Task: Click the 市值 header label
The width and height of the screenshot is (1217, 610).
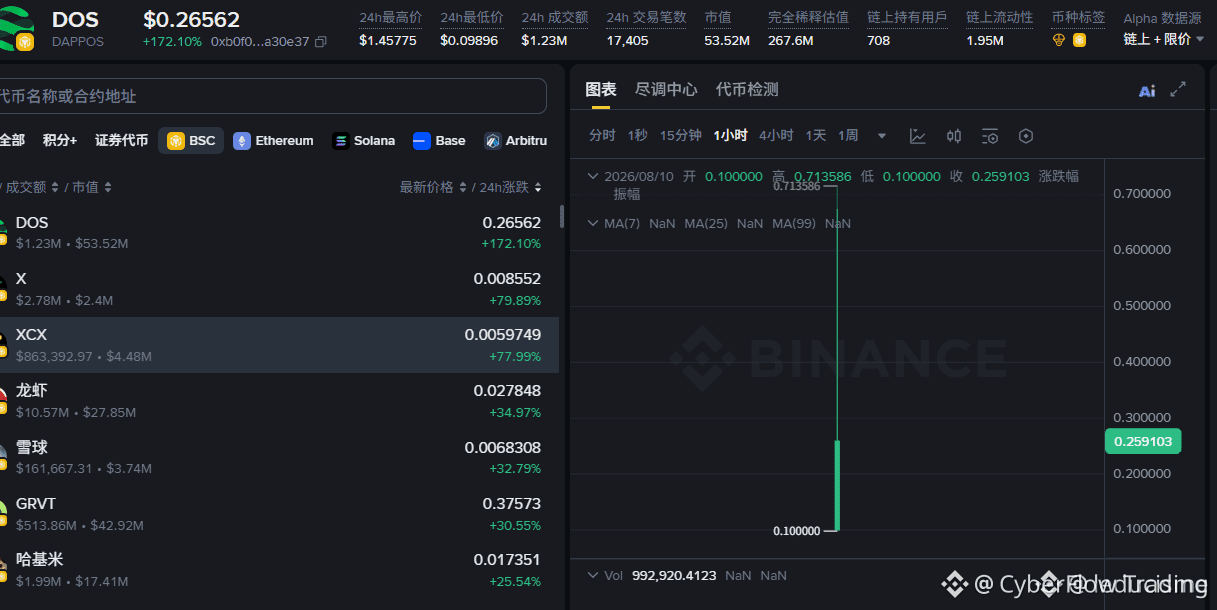Action: pos(717,18)
